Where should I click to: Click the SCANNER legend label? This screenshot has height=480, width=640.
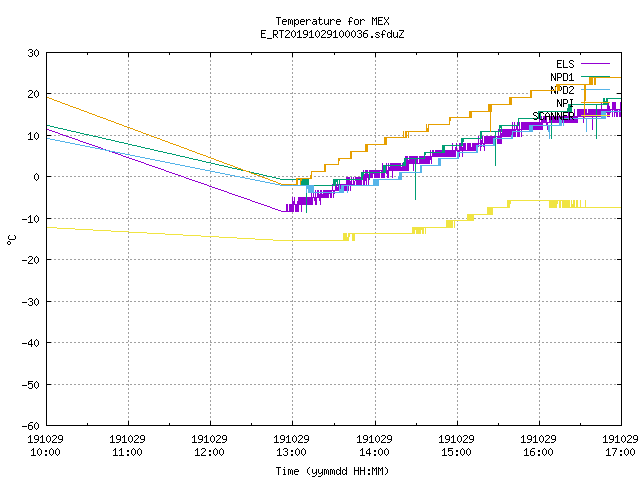(553, 116)
